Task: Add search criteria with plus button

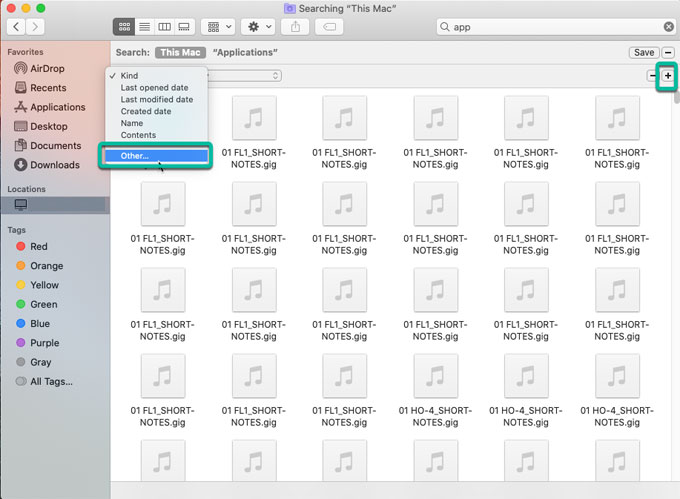Action: coord(667,75)
